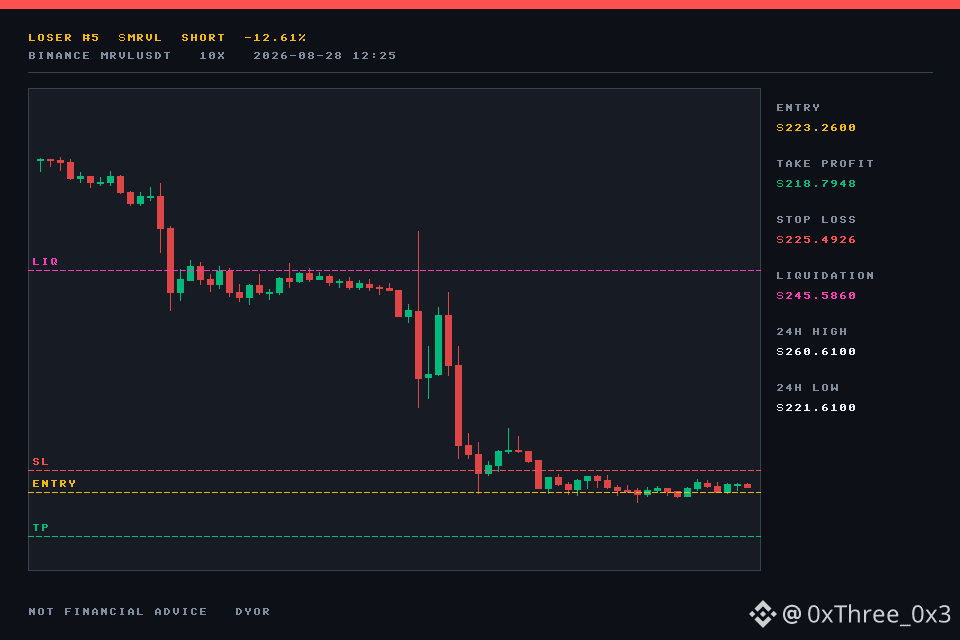Click the "-12.61%" loss value
The image size is (960, 640).
(275, 37)
